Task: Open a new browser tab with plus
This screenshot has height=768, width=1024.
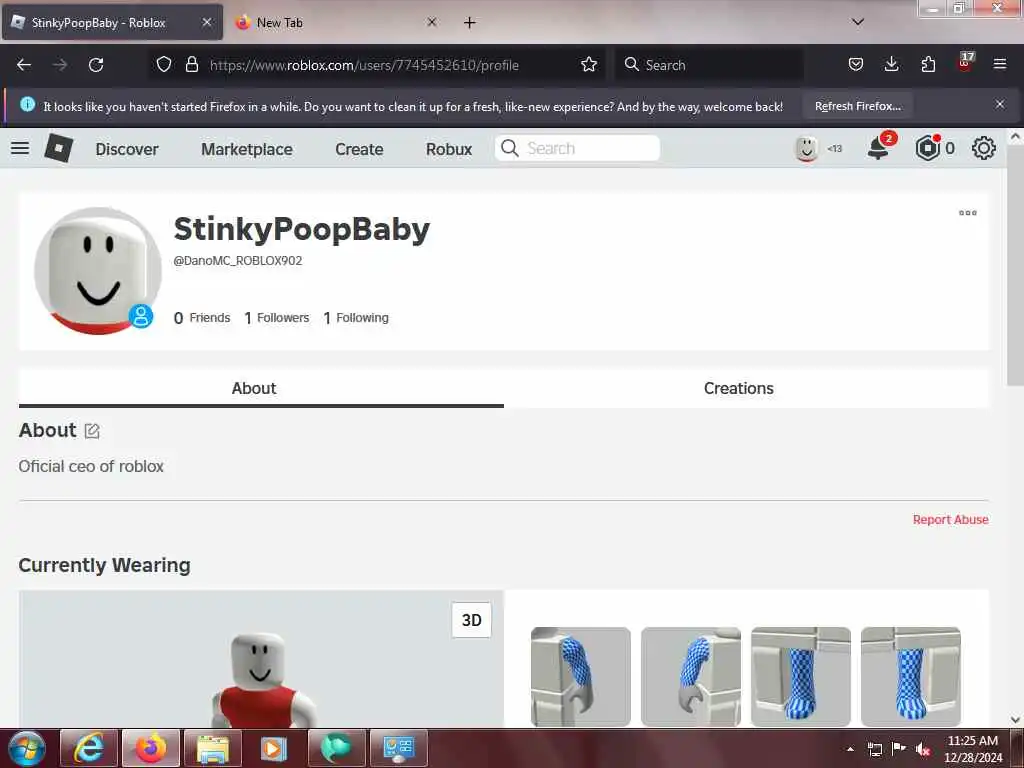Action: click(x=470, y=23)
